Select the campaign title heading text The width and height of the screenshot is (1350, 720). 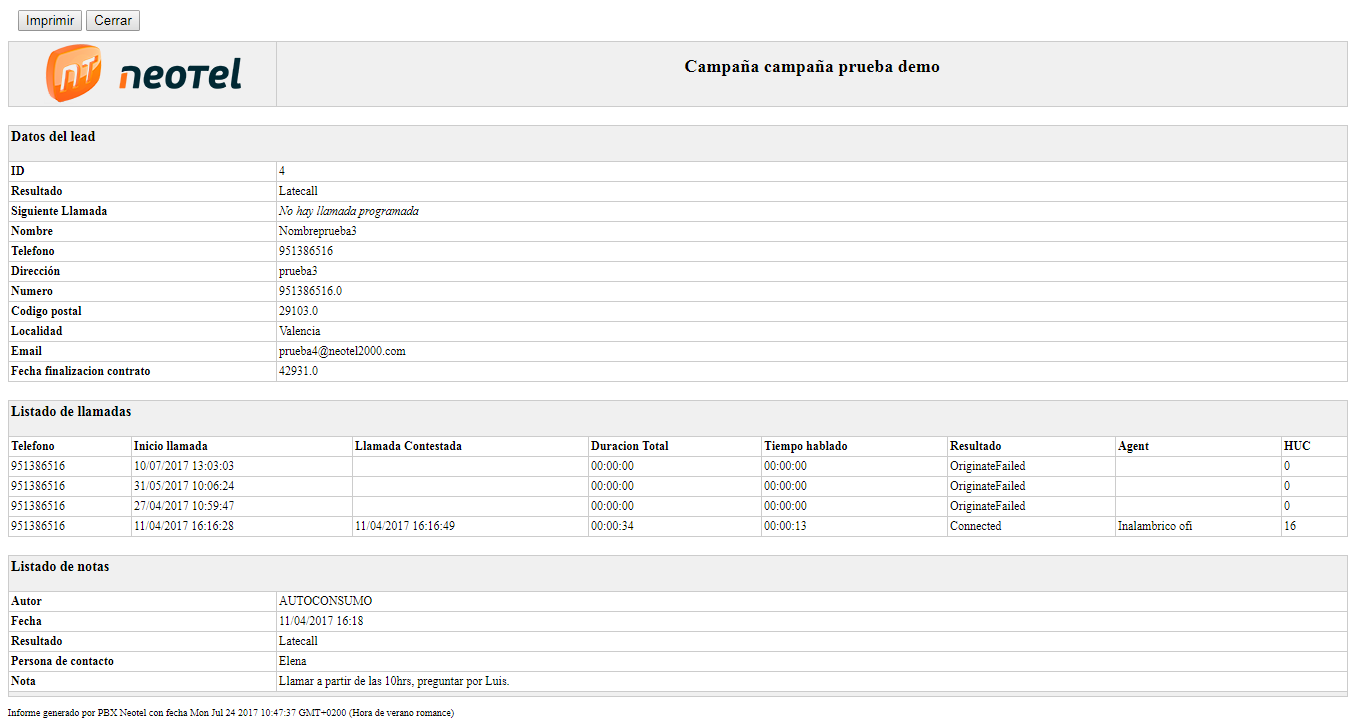(811, 67)
